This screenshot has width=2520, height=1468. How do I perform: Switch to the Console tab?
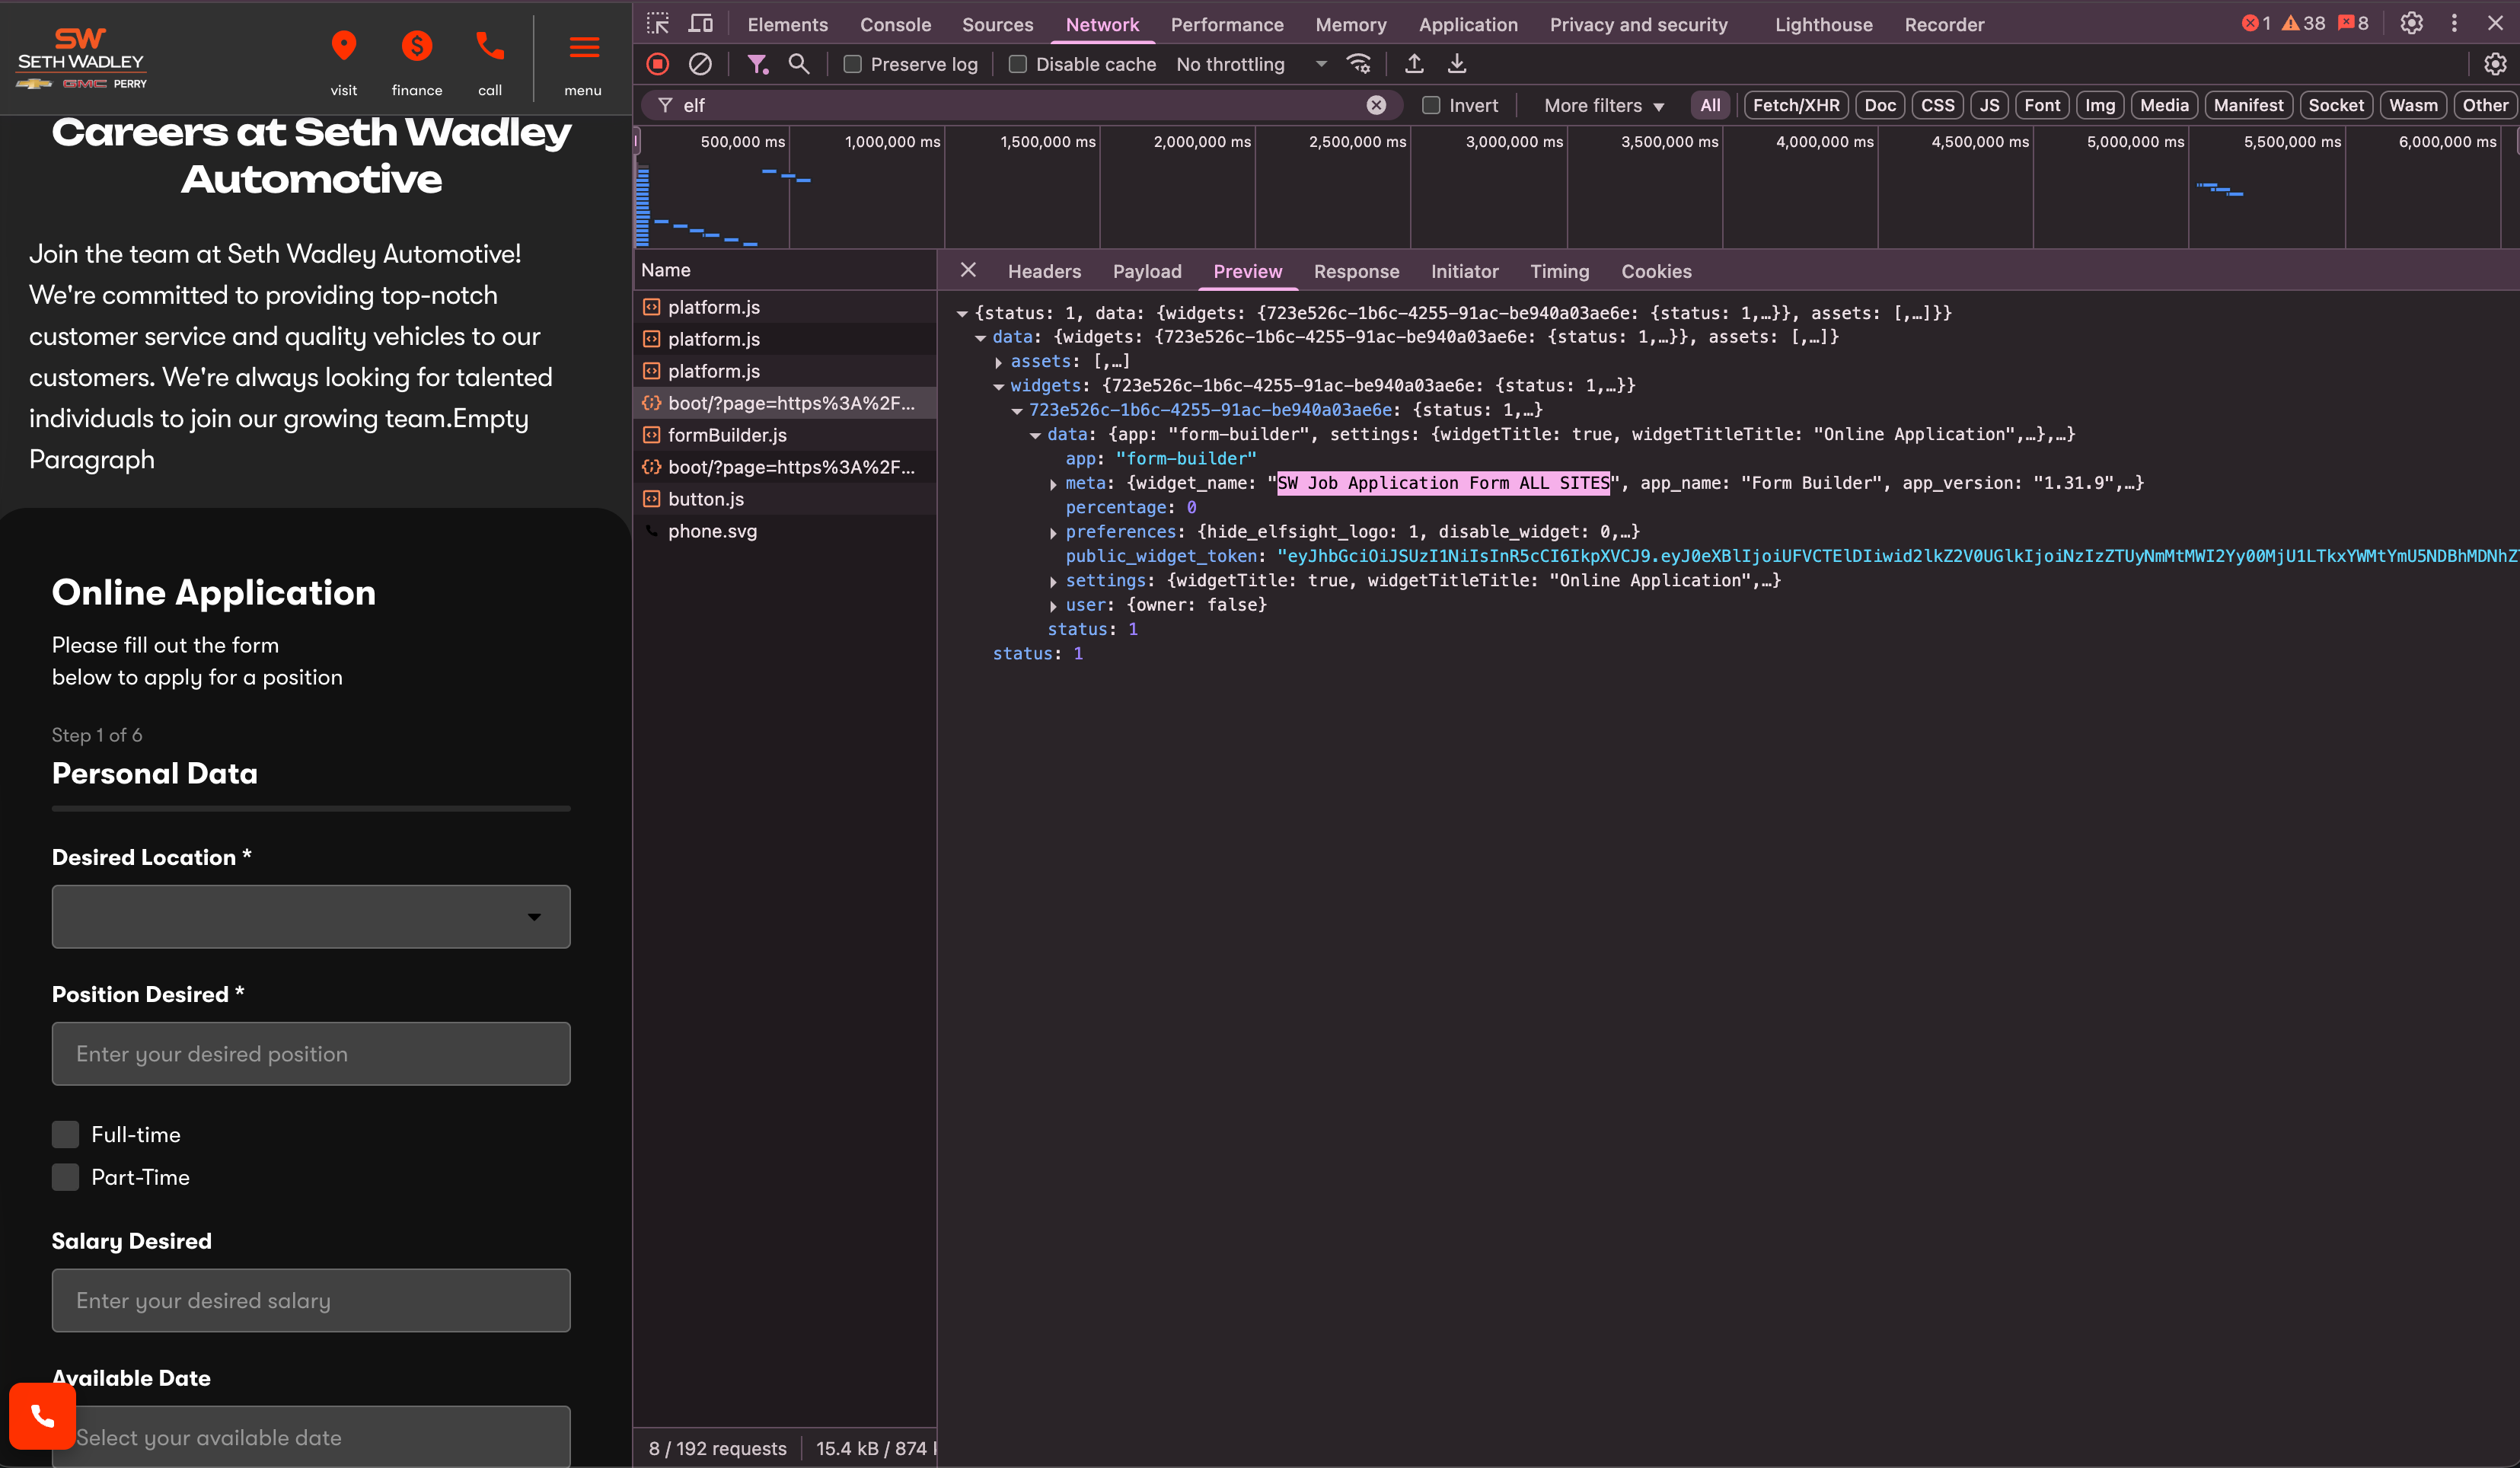click(895, 24)
